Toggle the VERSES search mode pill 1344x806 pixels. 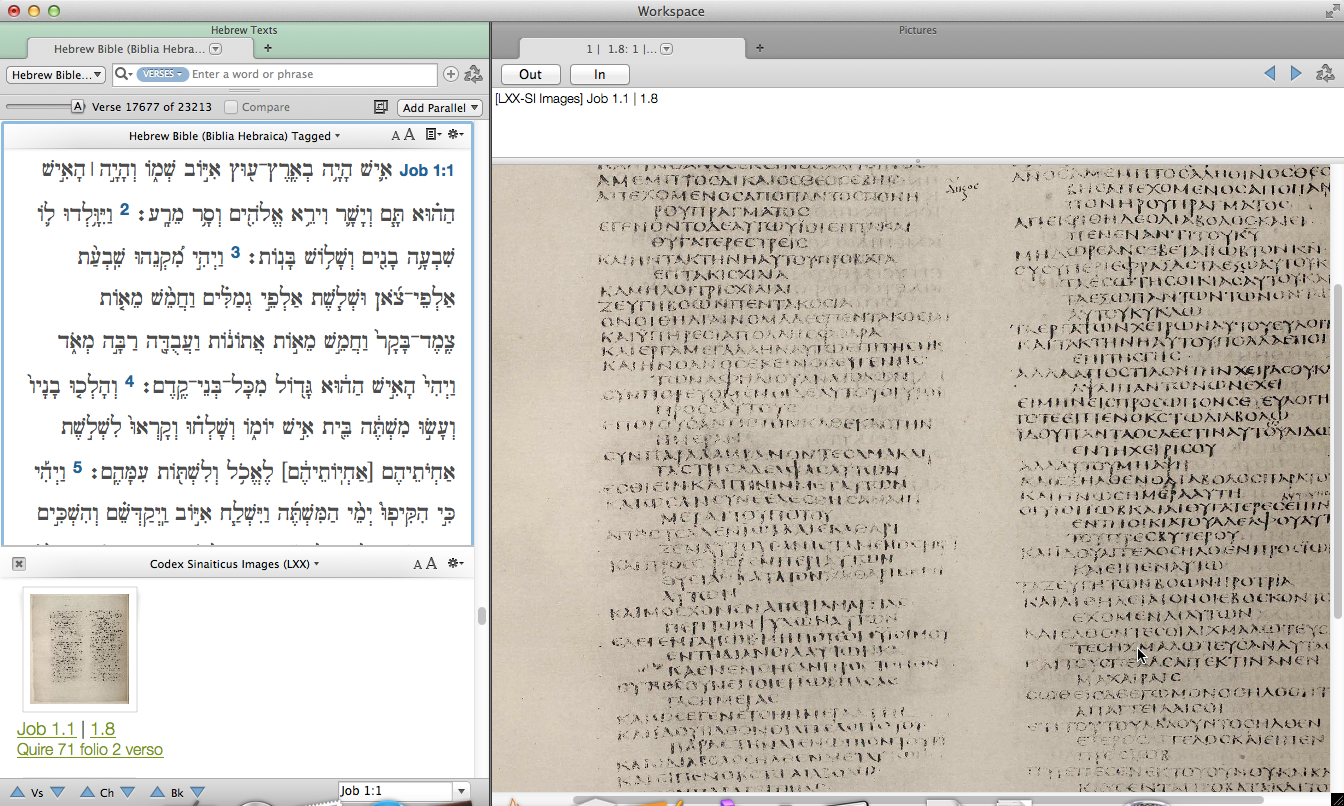pos(162,74)
